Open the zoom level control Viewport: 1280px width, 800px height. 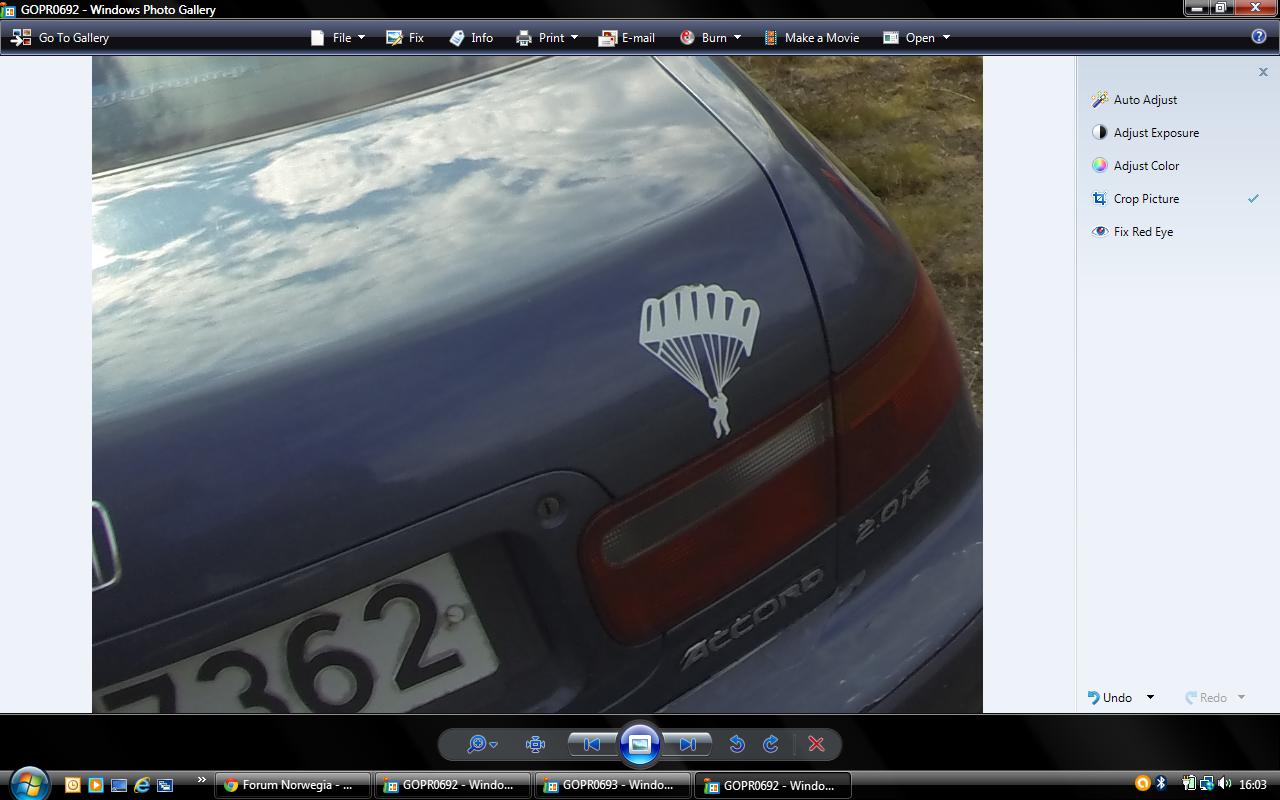[481, 744]
